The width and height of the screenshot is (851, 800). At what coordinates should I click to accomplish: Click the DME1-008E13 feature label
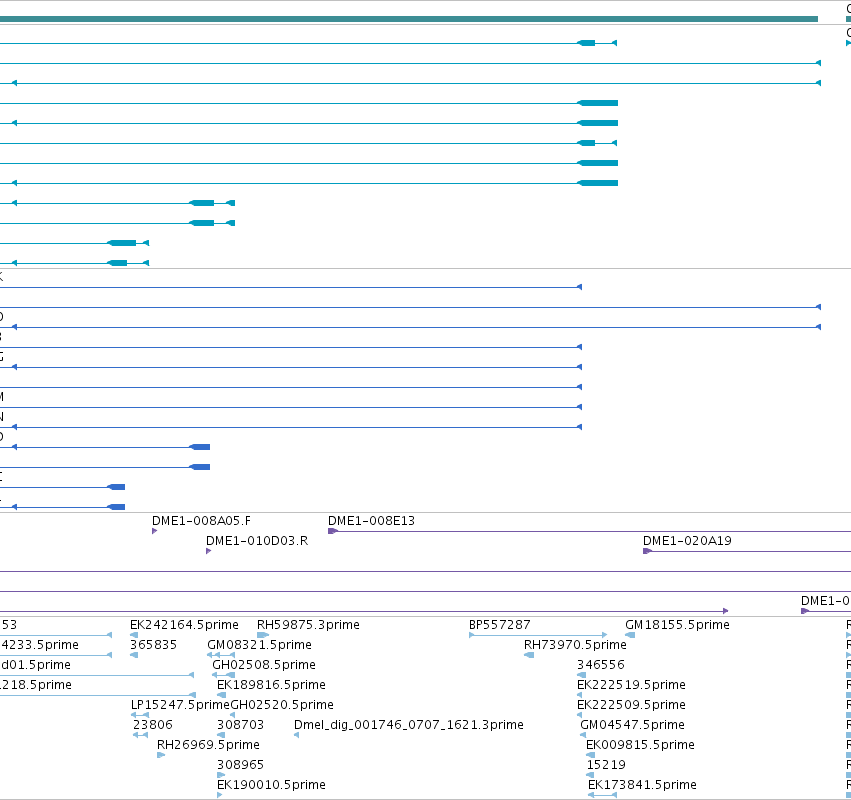[371, 521]
